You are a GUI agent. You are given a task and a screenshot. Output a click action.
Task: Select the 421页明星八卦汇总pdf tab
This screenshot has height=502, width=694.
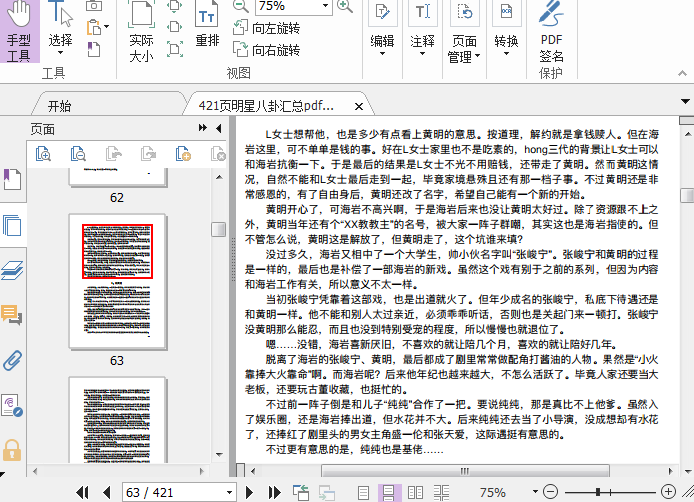pyautogui.click(x=266, y=106)
